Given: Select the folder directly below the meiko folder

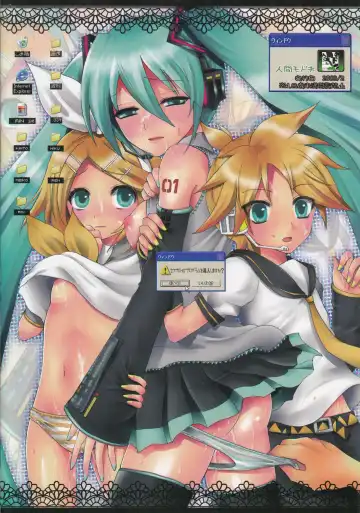Looking at the screenshot, I should (x=22, y=205).
